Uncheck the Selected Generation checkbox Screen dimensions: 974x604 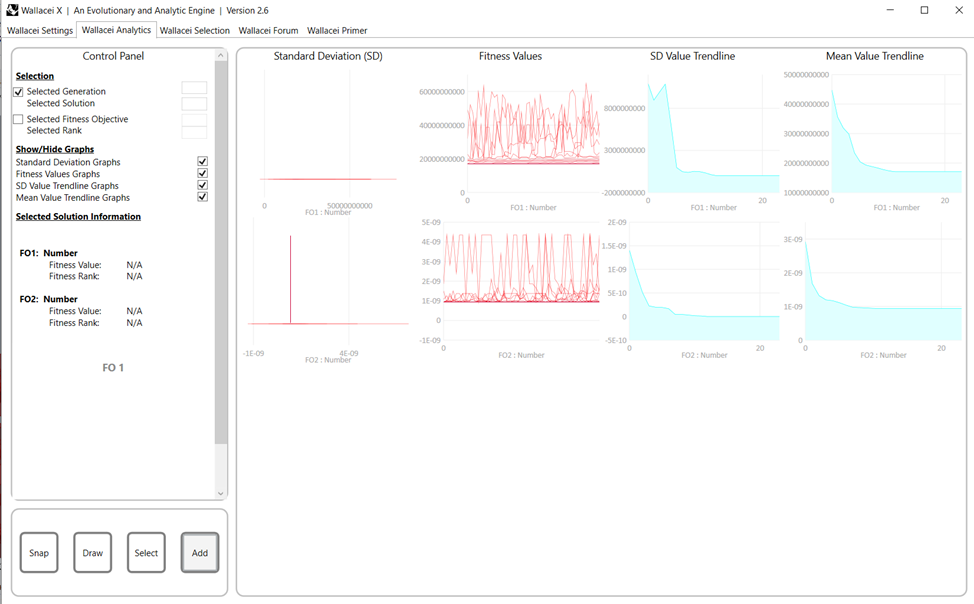click(x=18, y=92)
